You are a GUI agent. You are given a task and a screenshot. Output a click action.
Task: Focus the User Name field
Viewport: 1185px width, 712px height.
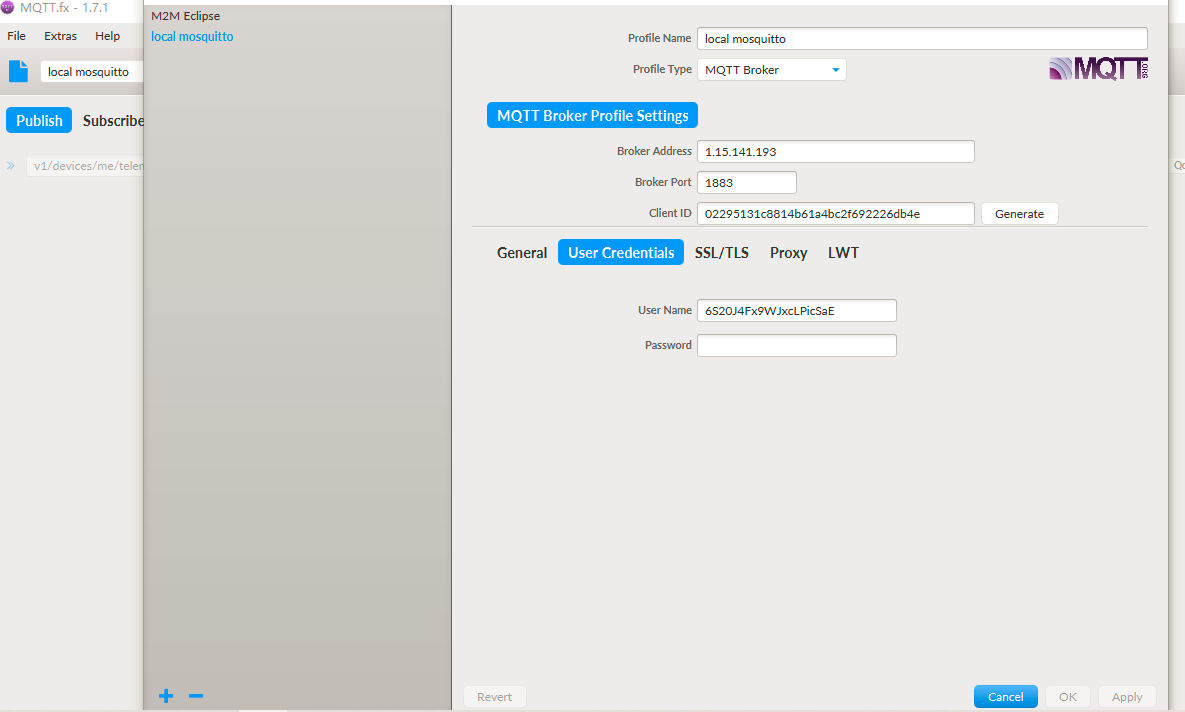(x=797, y=311)
